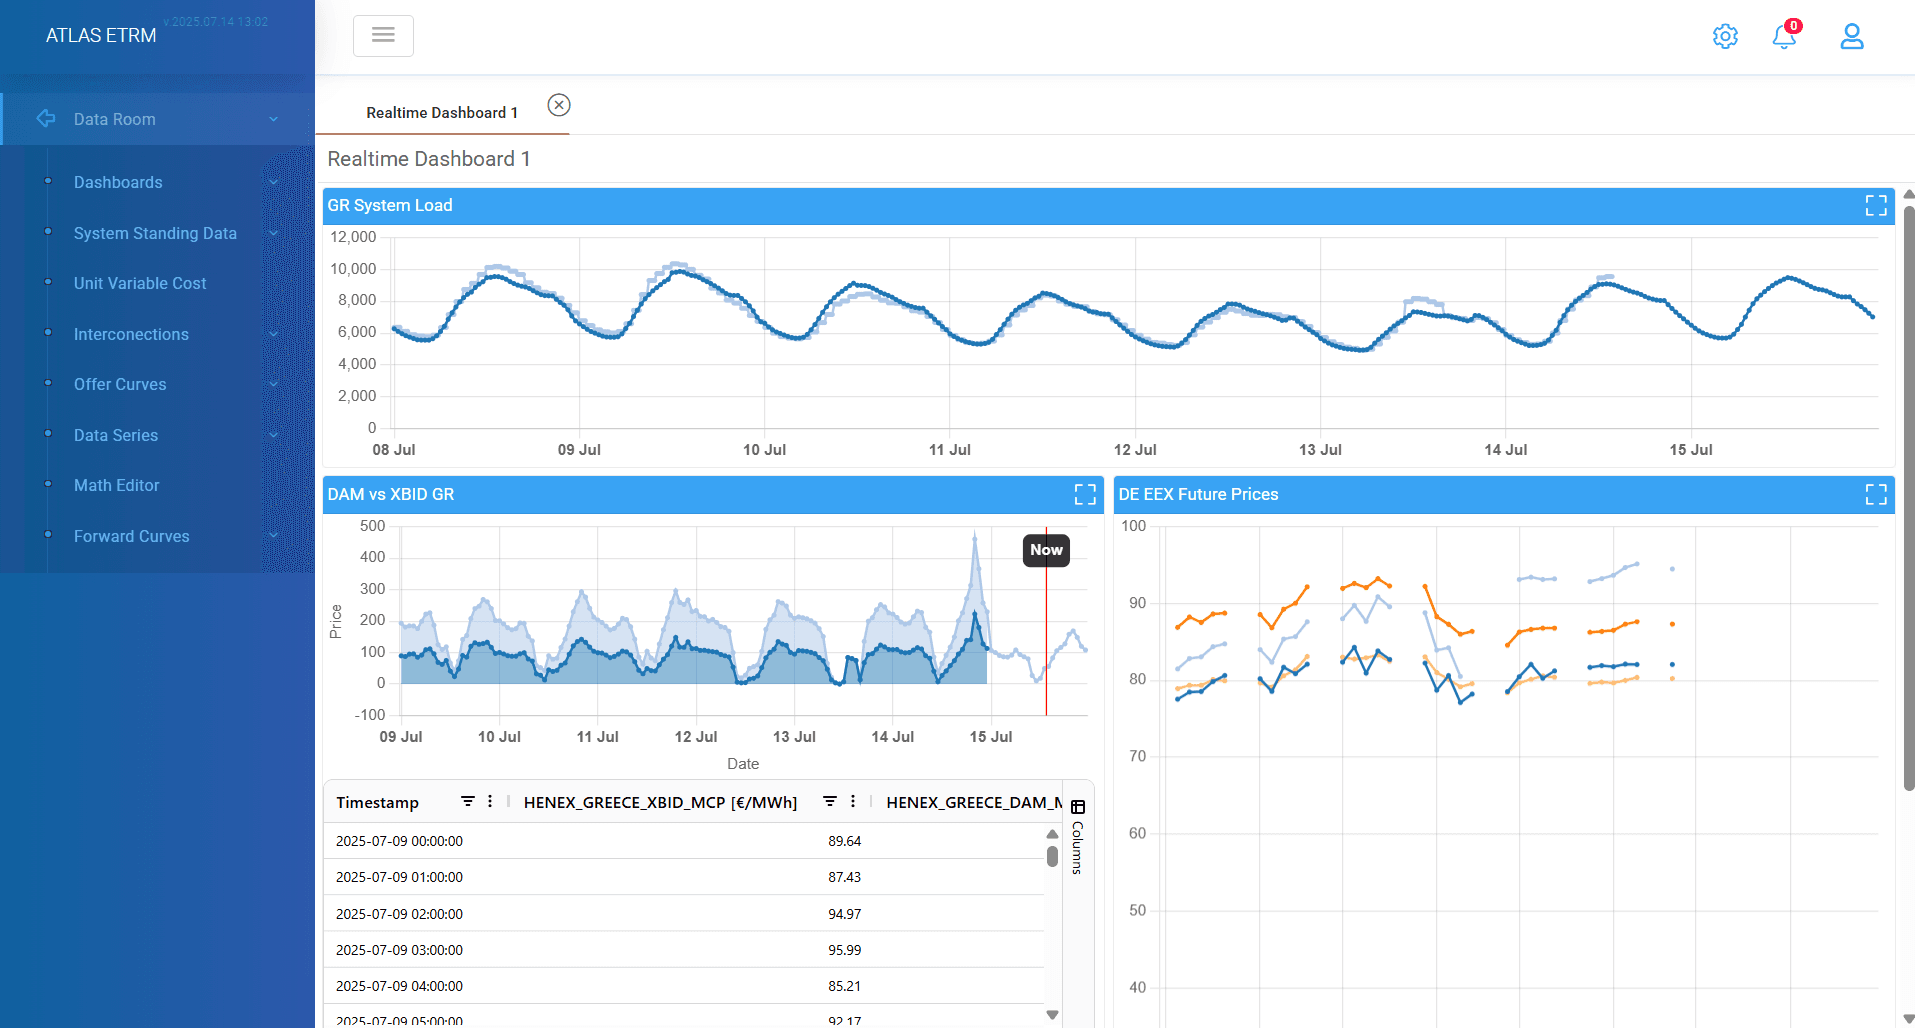Filter the HENEX_GREECE_XBID_MCP column
Viewport: 1915px width, 1028px height.
pos(830,802)
